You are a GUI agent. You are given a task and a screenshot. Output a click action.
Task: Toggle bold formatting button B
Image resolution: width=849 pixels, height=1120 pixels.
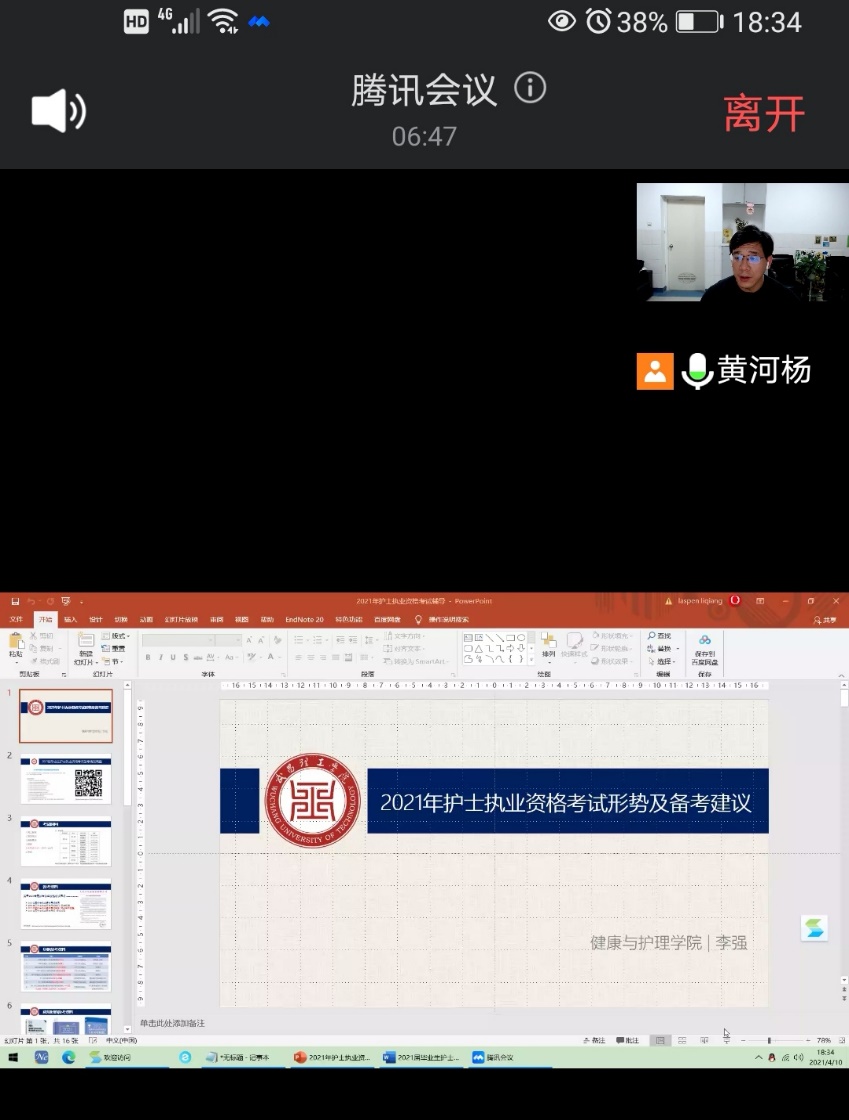tap(148, 657)
